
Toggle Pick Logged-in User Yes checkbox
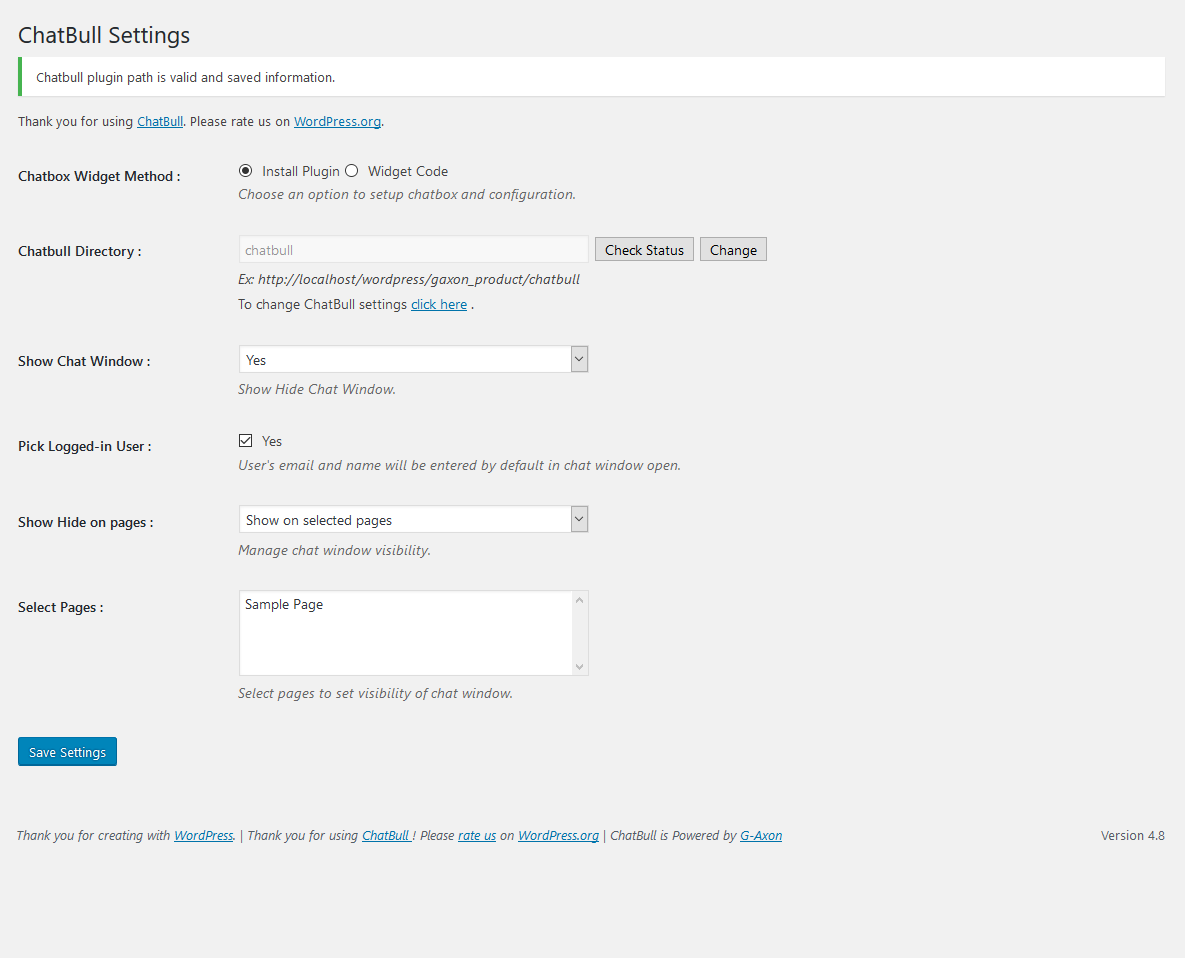[246, 440]
